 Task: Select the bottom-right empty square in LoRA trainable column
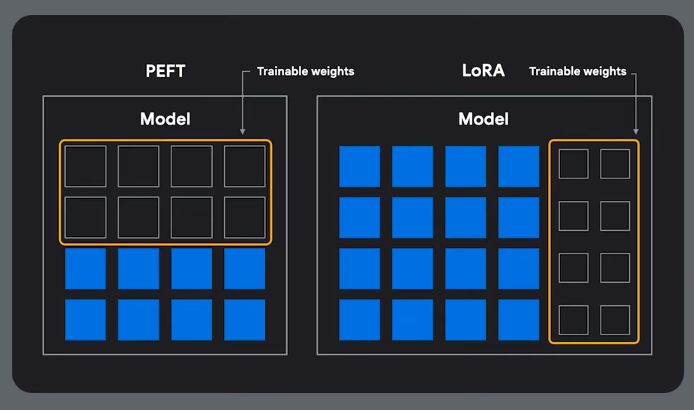point(615,320)
